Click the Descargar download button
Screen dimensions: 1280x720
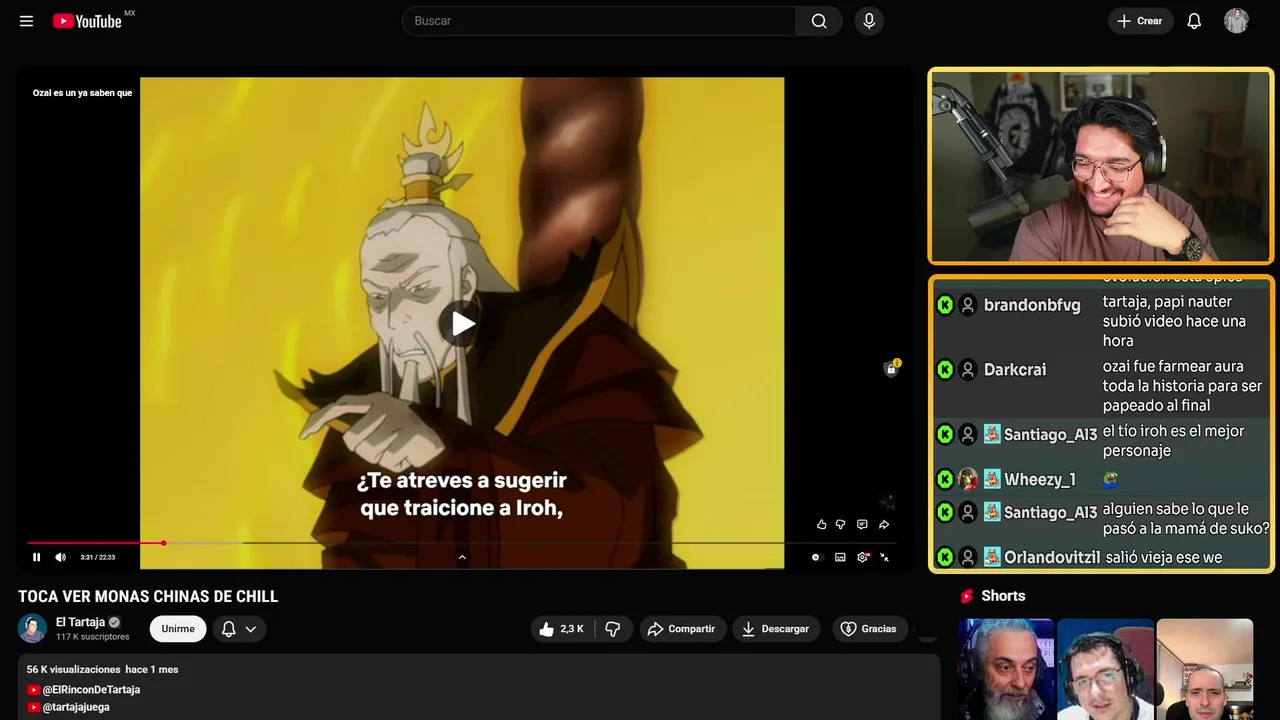[x=776, y=629]
